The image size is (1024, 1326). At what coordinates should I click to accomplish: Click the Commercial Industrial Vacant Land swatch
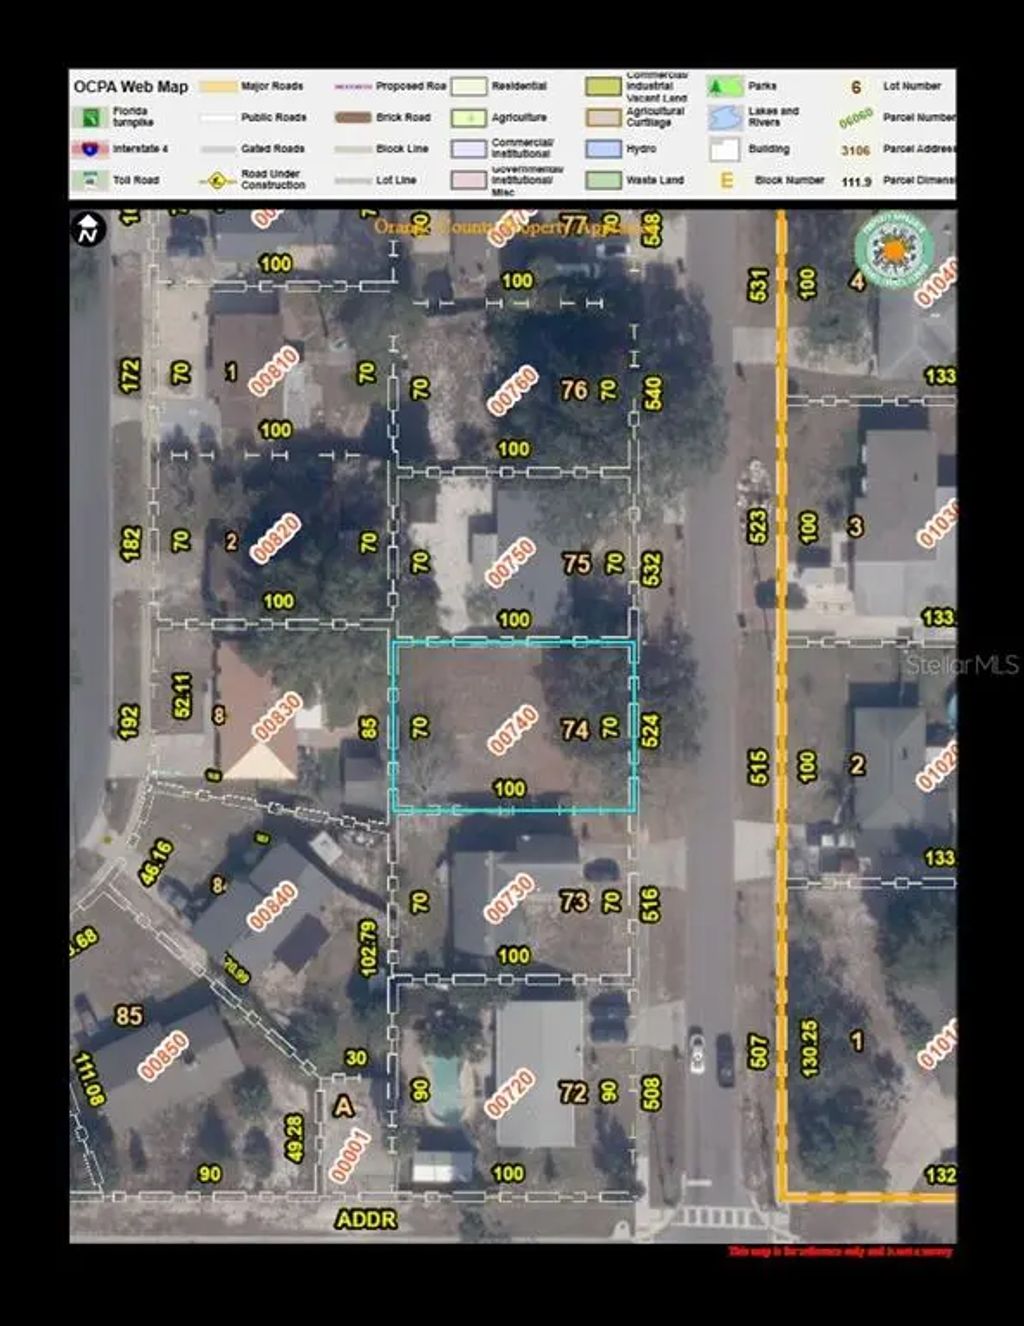604,87
